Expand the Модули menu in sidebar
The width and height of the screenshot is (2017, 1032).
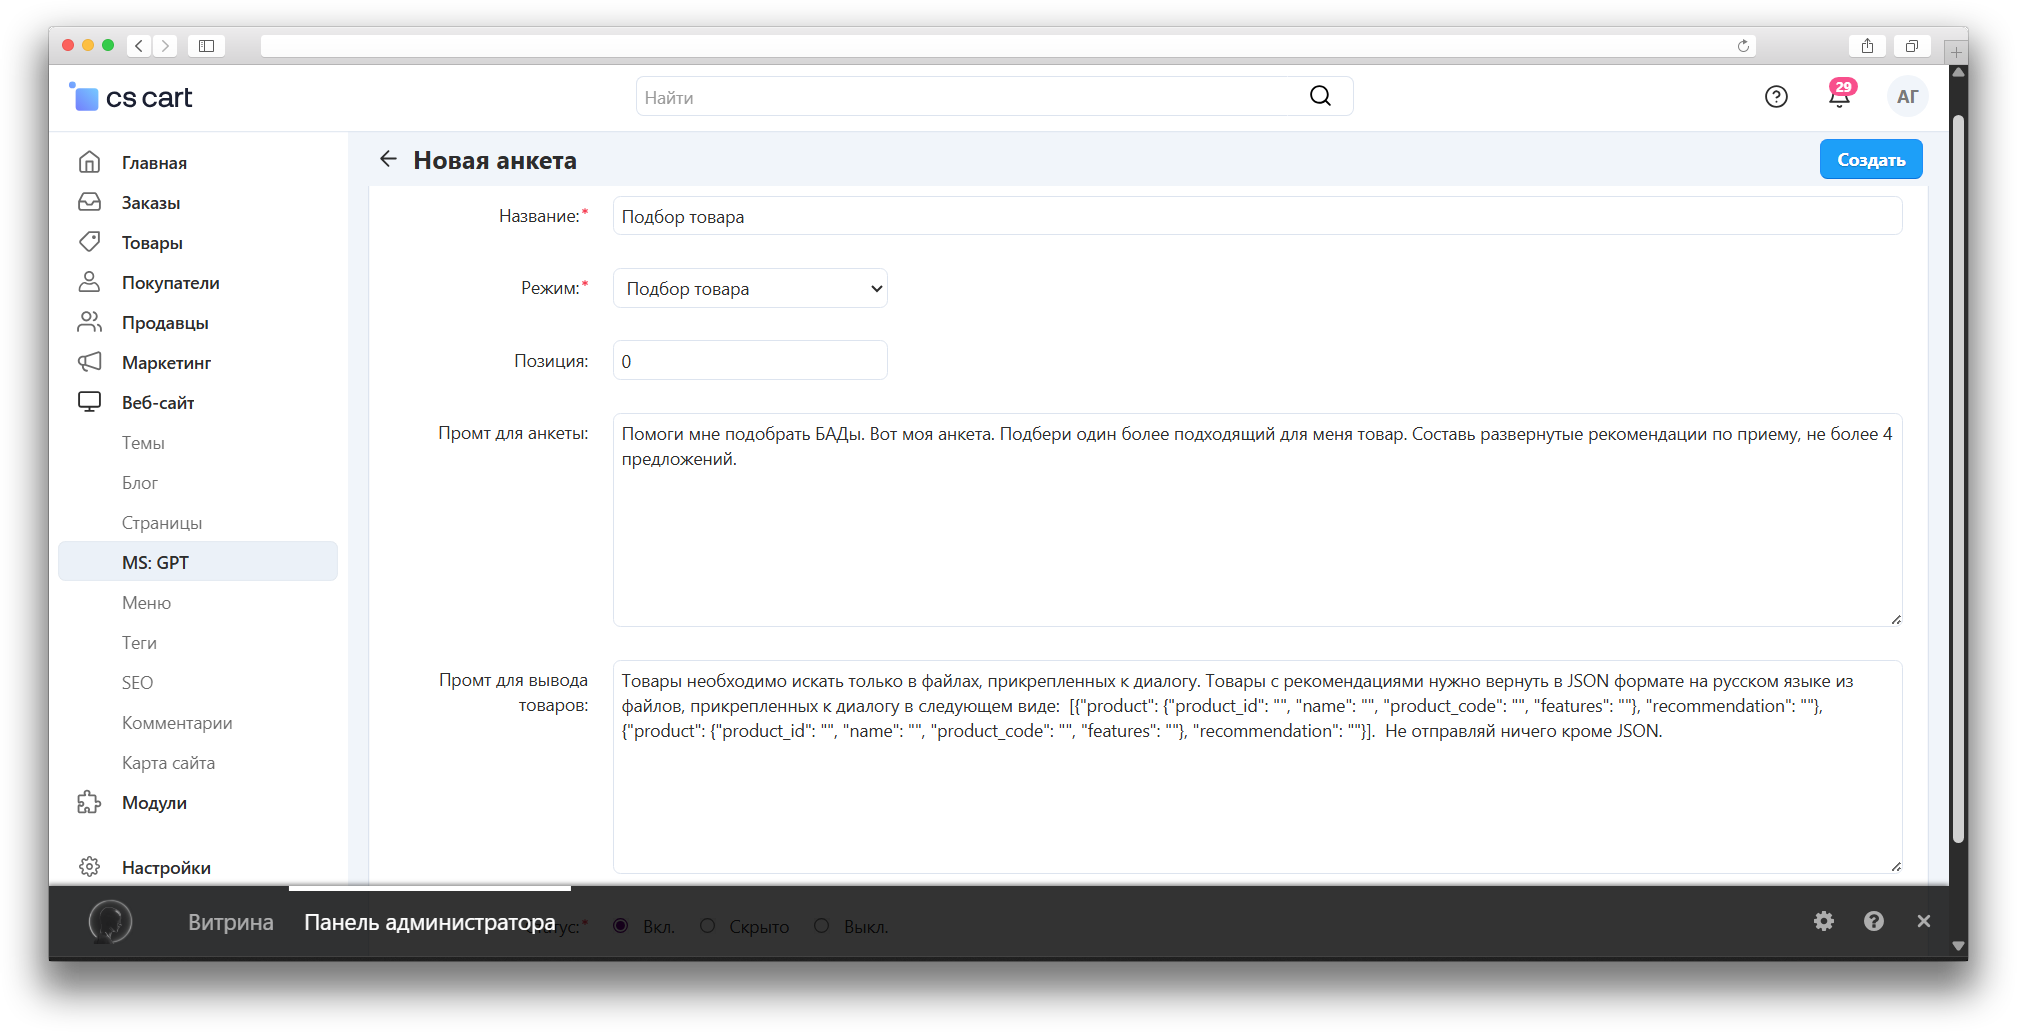click(154, 803)
